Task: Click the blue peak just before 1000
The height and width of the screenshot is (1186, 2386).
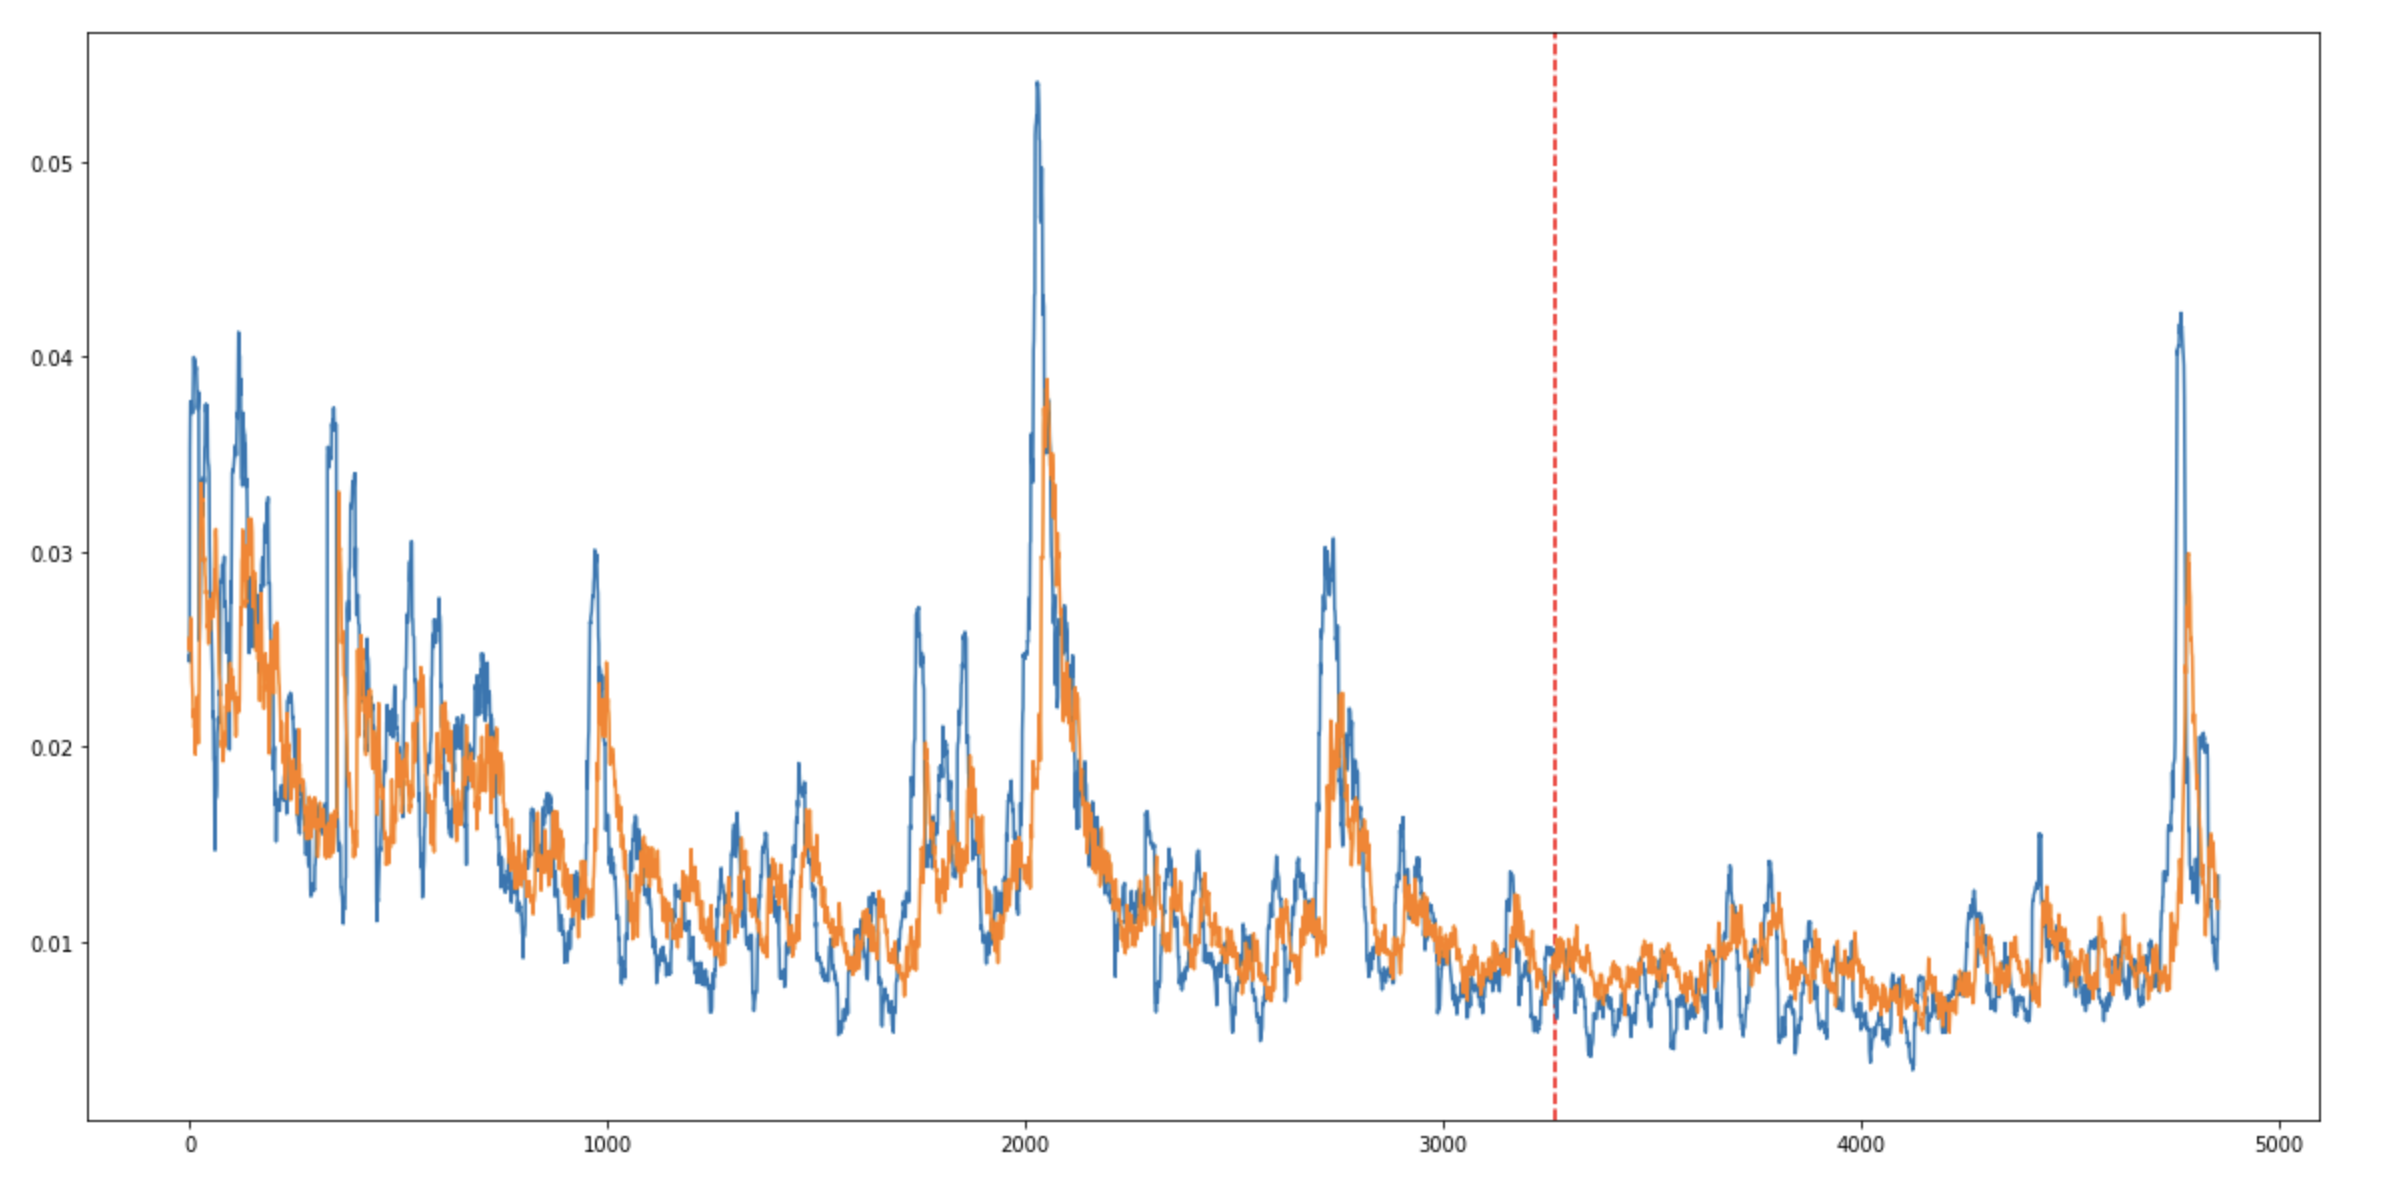Action: pos(595,553)
